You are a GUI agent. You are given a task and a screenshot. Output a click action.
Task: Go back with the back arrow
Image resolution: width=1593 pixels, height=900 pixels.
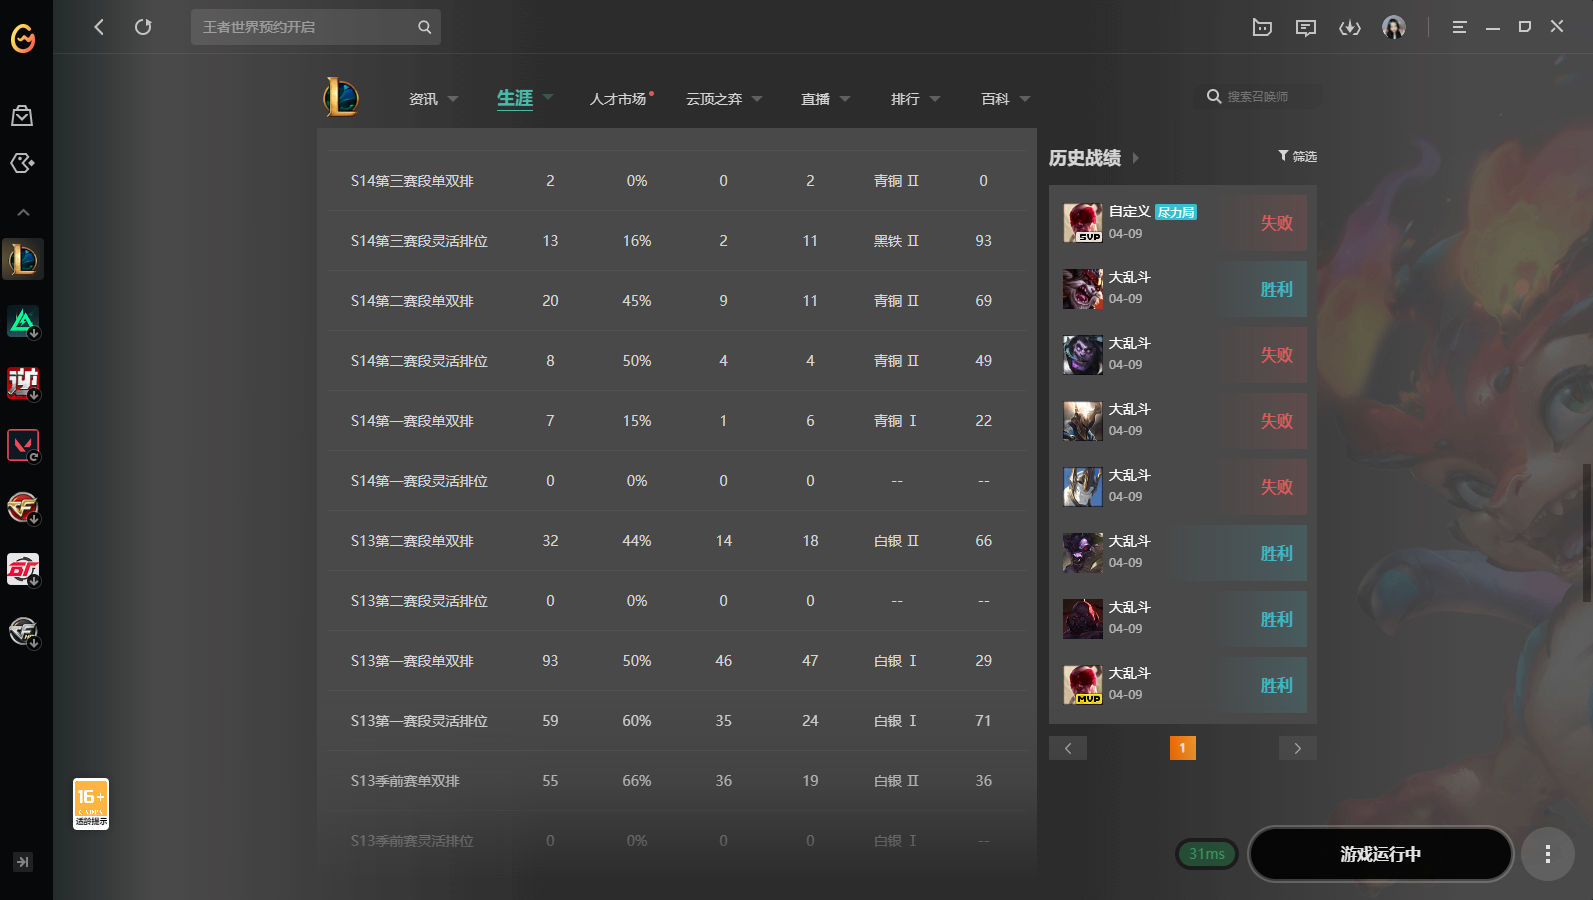(x=99, y=27)
